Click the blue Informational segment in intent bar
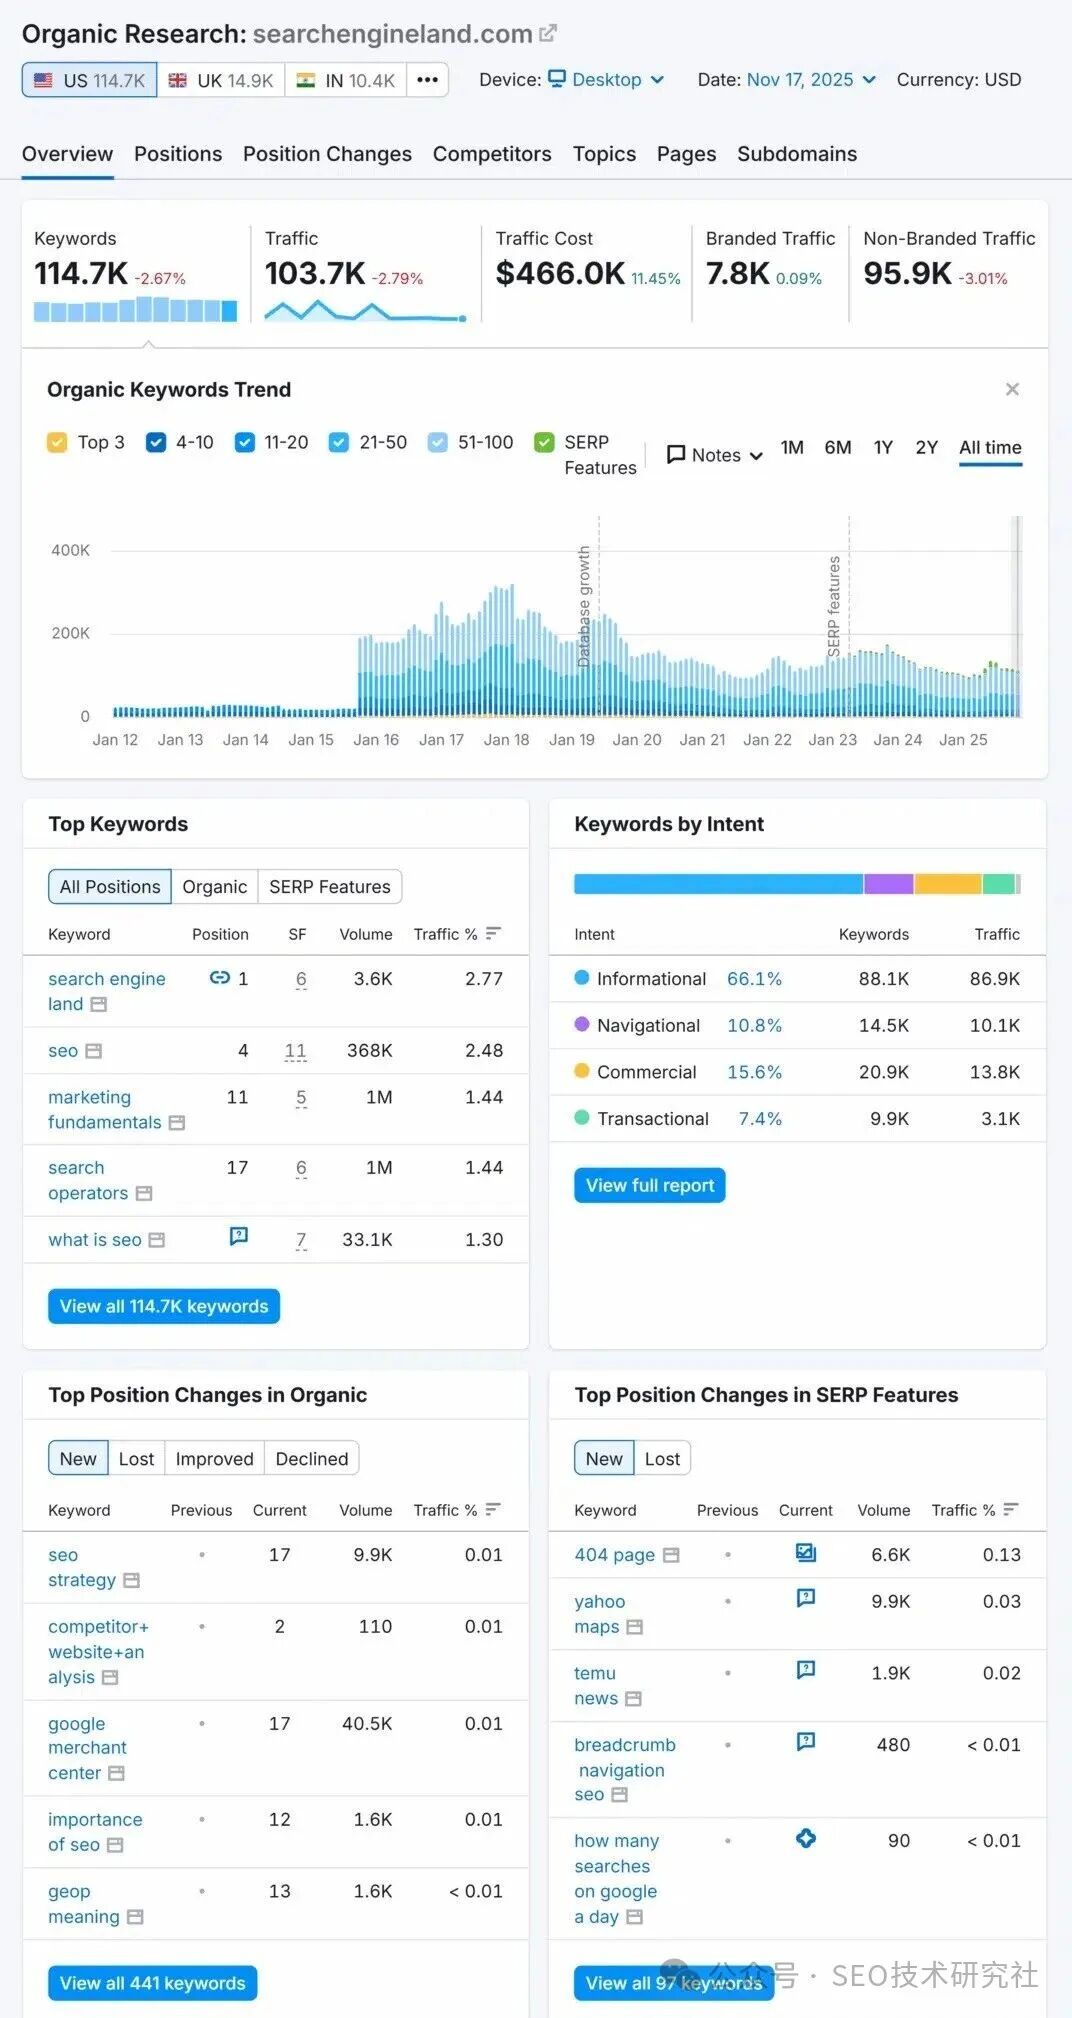 coord(717,884)
